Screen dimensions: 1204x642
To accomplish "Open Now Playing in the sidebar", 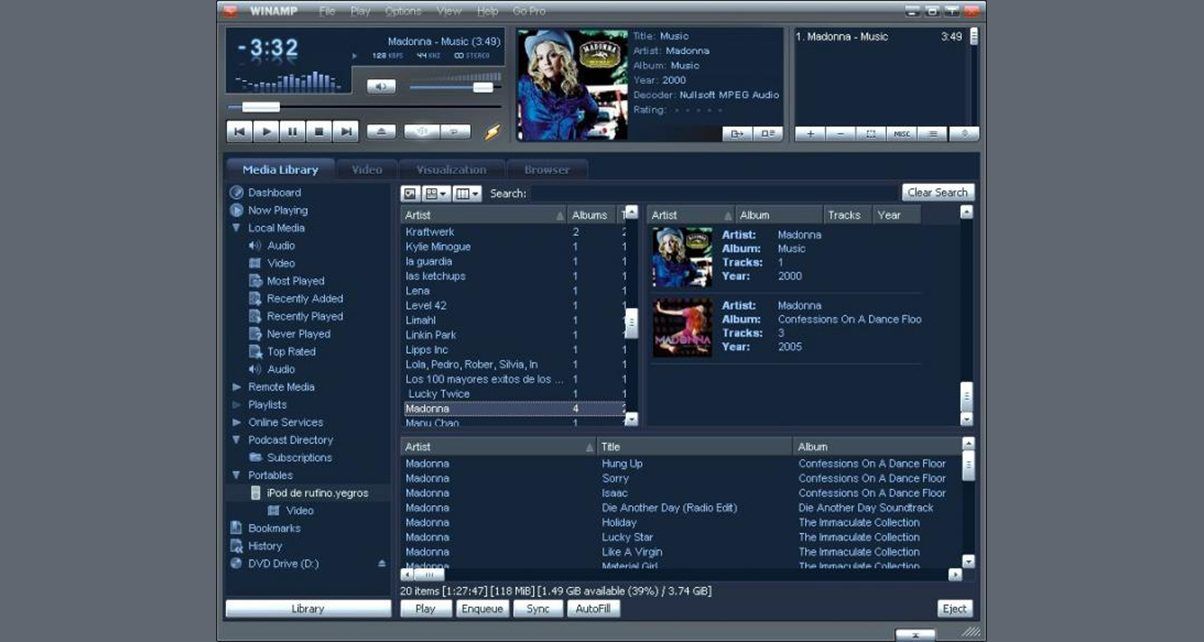I will coord(278,211).
